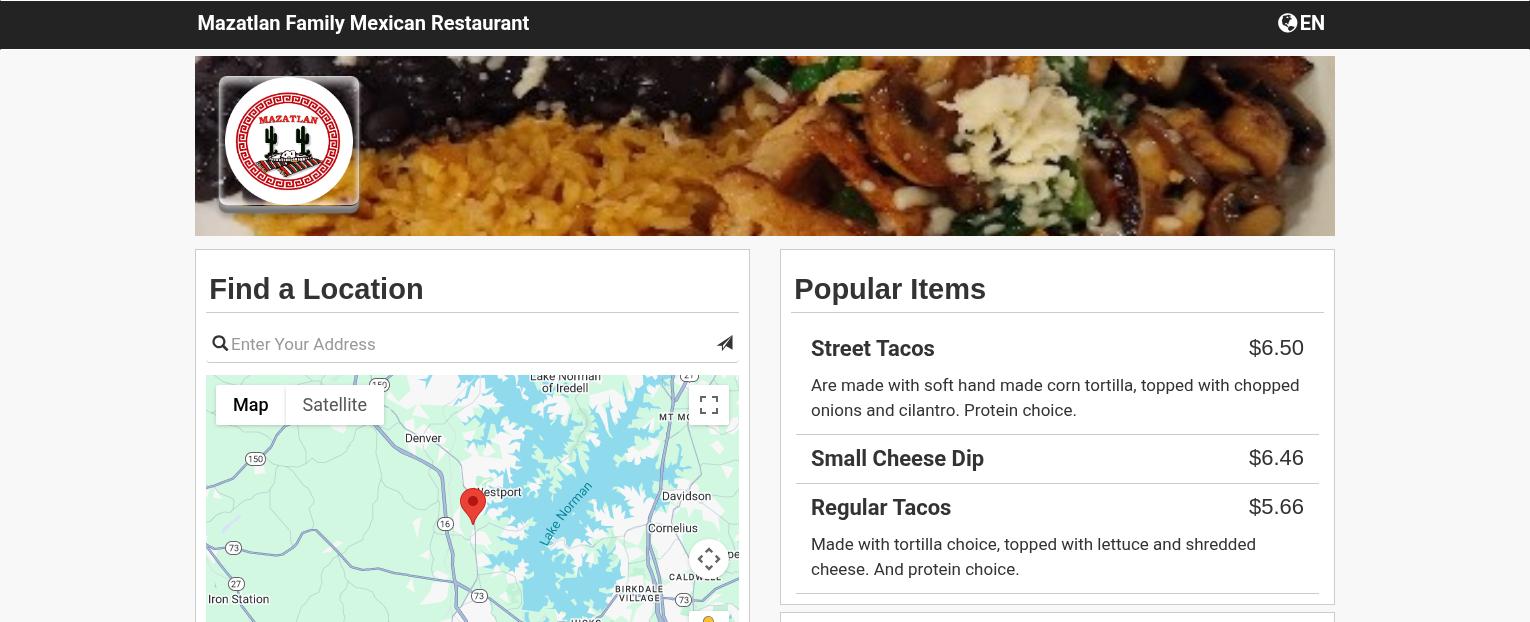Viewport: 1530px width, 622px height.
Task: Open the EN language selector
Action: point(1301,23)
